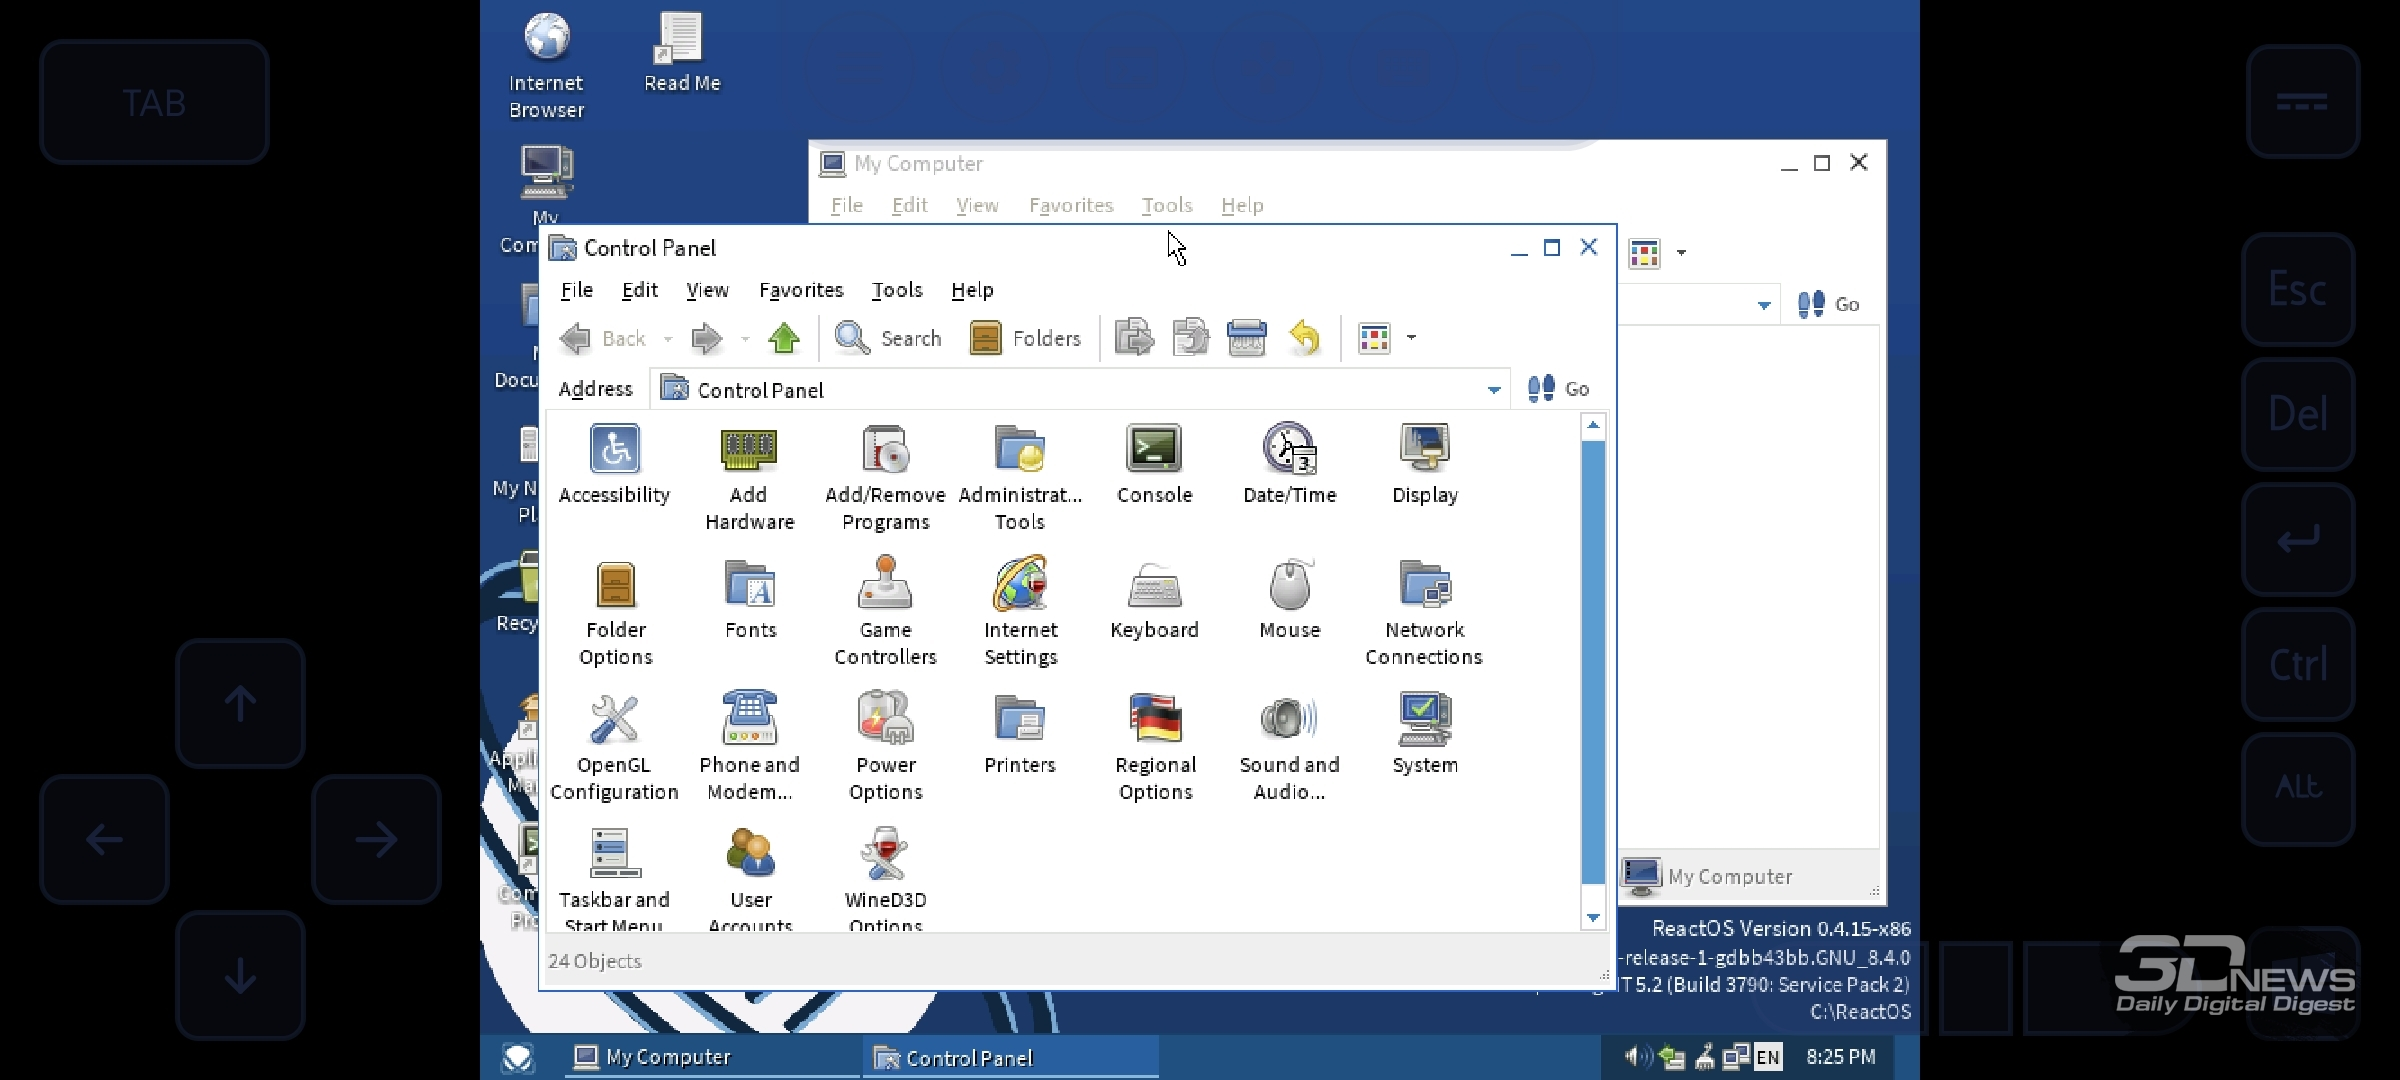
Task: Open Date/Time settings icon
Action: (1289, 449)
